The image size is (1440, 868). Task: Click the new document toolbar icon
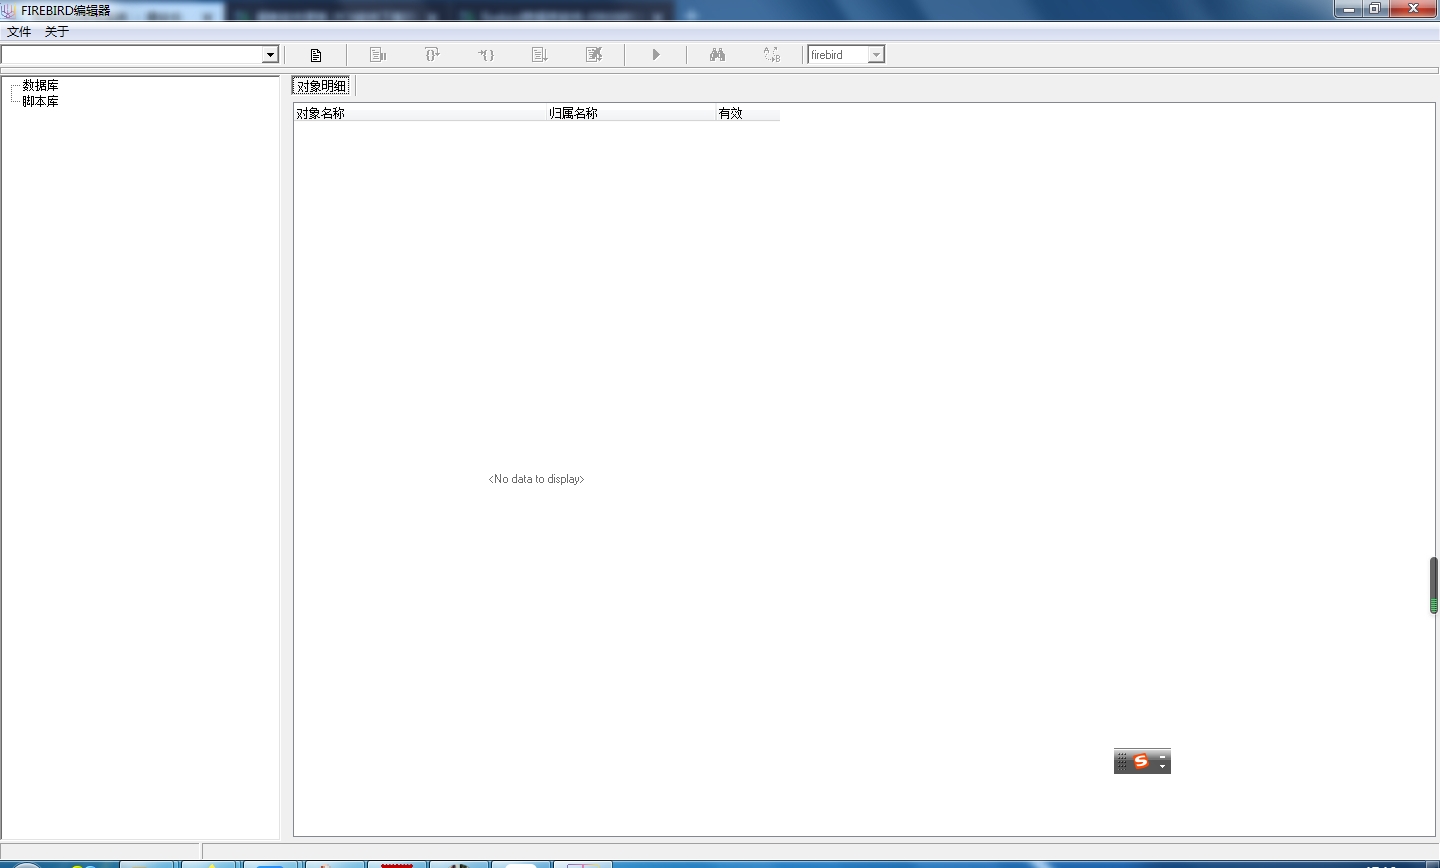pos(316,55)
